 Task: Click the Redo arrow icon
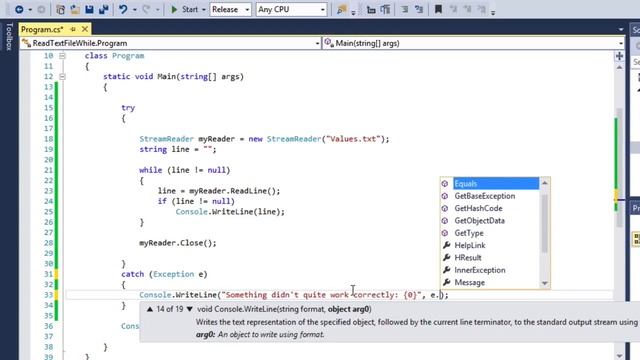(x=146, y=9)
